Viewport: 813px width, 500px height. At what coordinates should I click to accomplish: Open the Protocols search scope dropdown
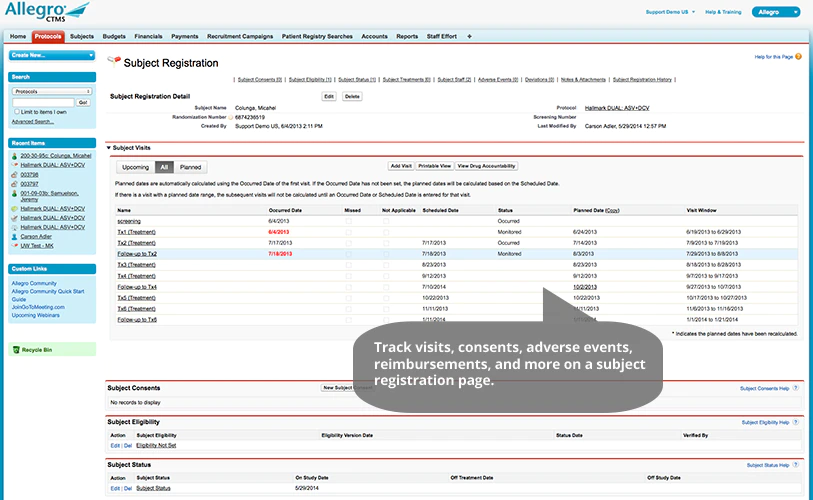coord(52,91)
